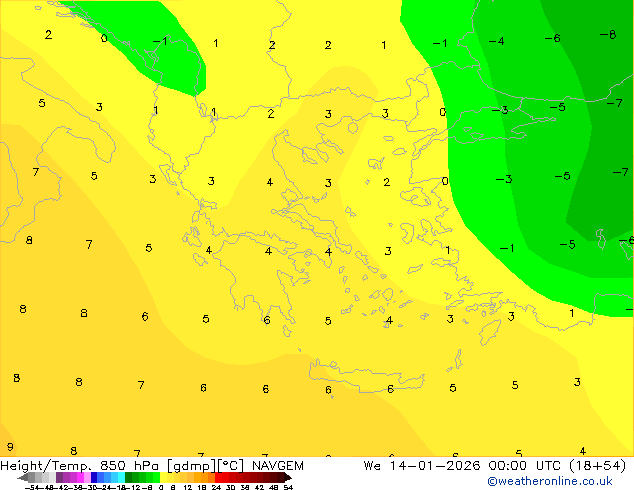Click the dark maroon right arrow end of legend
Screen dimensions: 634x490
click(288, 477)
